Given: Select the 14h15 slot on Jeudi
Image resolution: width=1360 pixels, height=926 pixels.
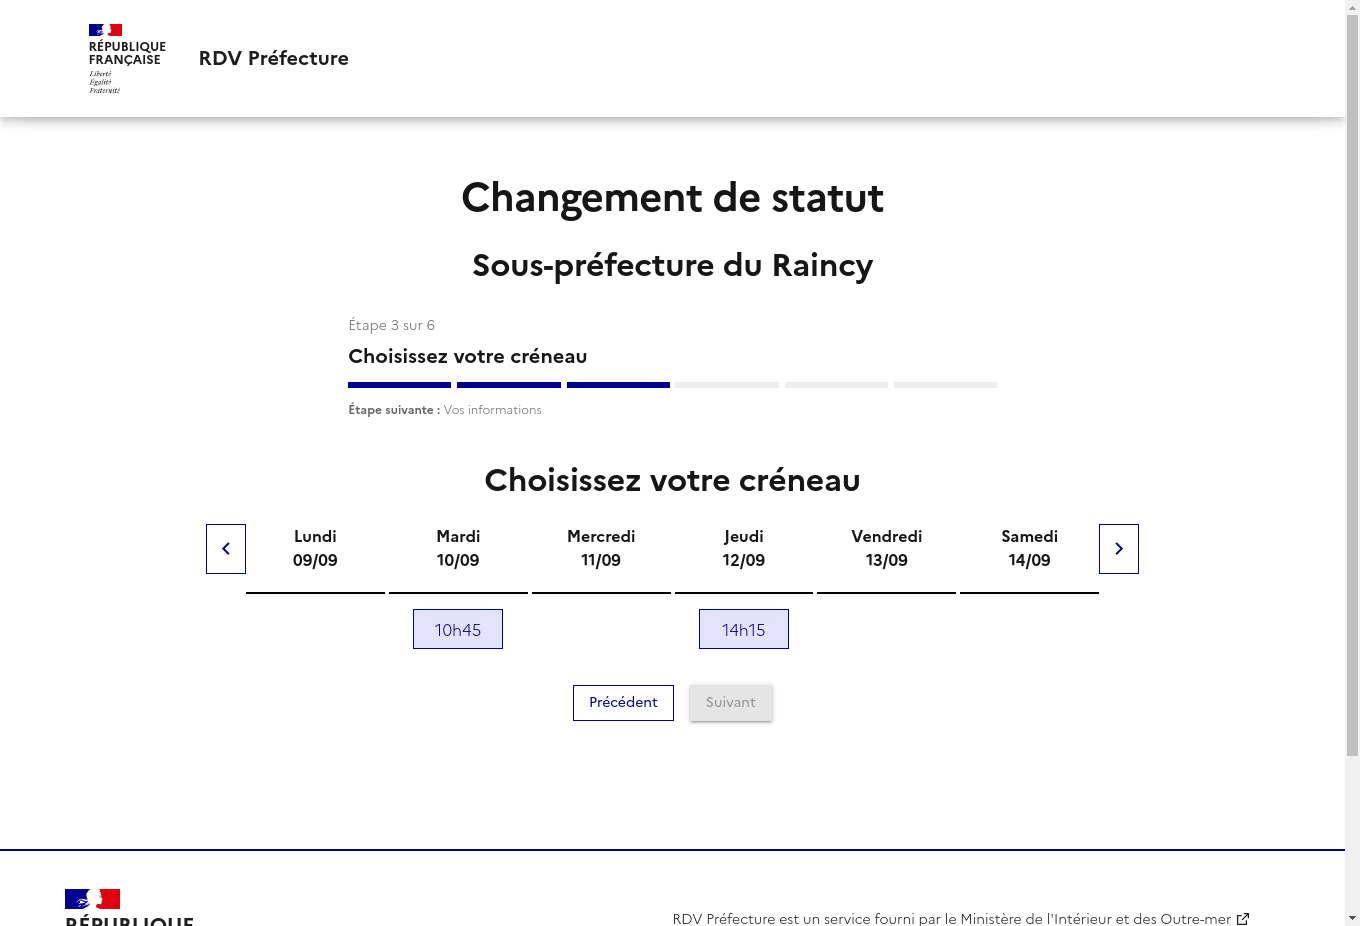Looking at the screenshot, I should (x=744, y=629).
